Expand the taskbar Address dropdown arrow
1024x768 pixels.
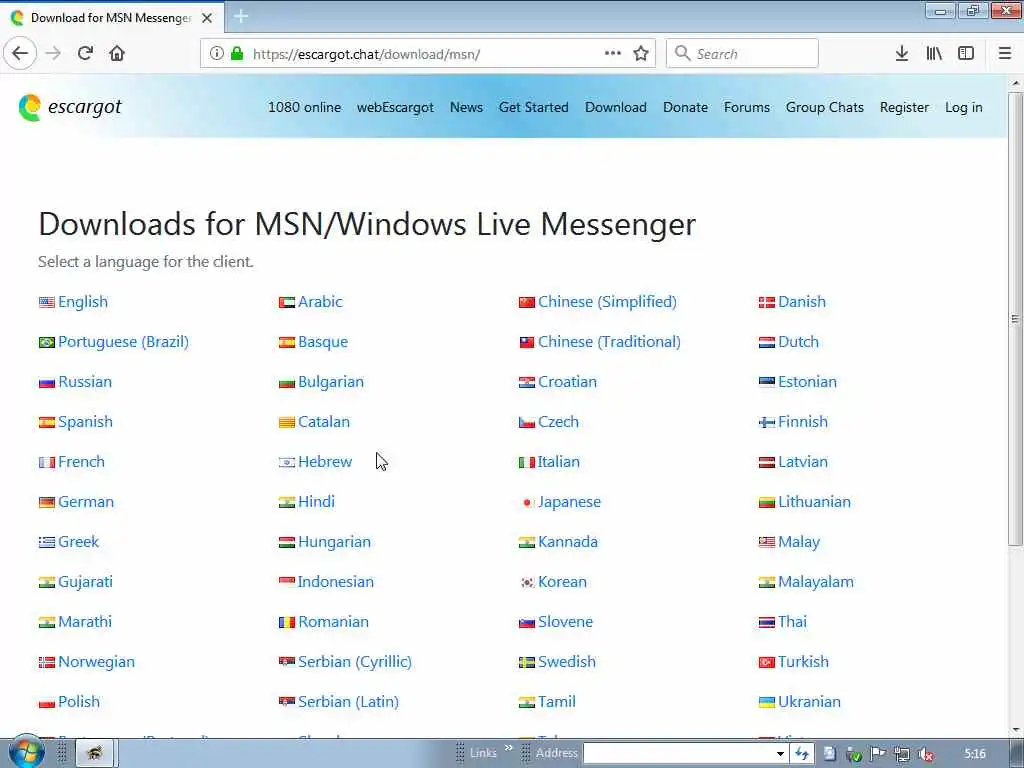pos(780,754)
